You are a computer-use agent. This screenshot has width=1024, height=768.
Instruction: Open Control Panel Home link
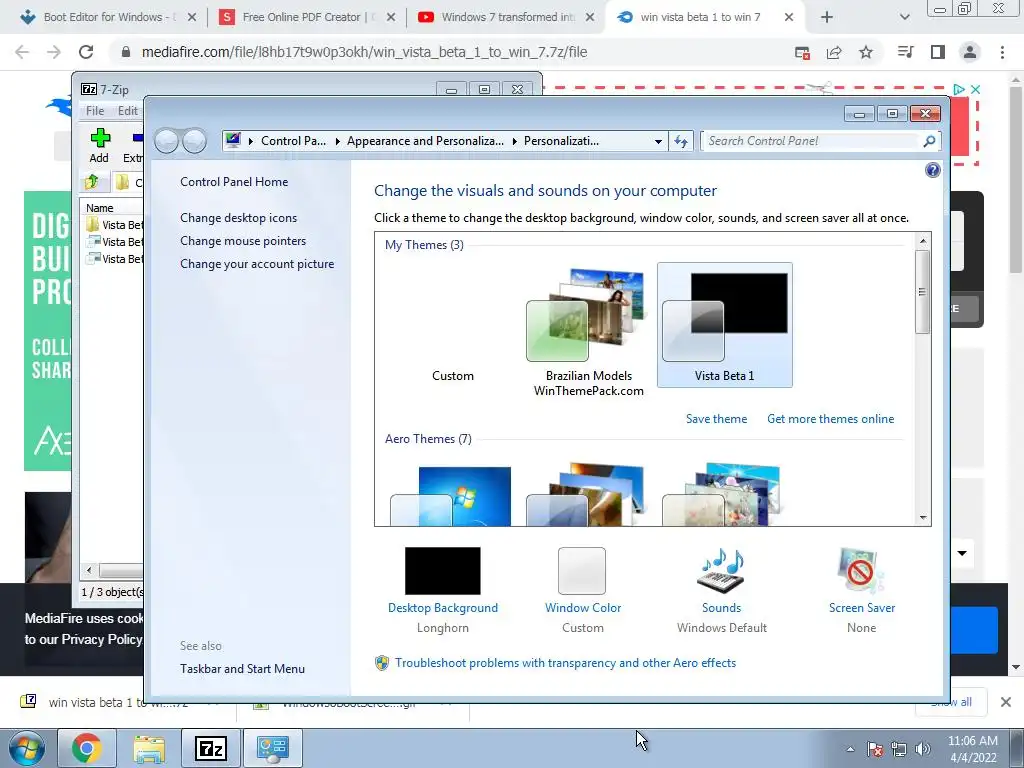coord(234,182)
